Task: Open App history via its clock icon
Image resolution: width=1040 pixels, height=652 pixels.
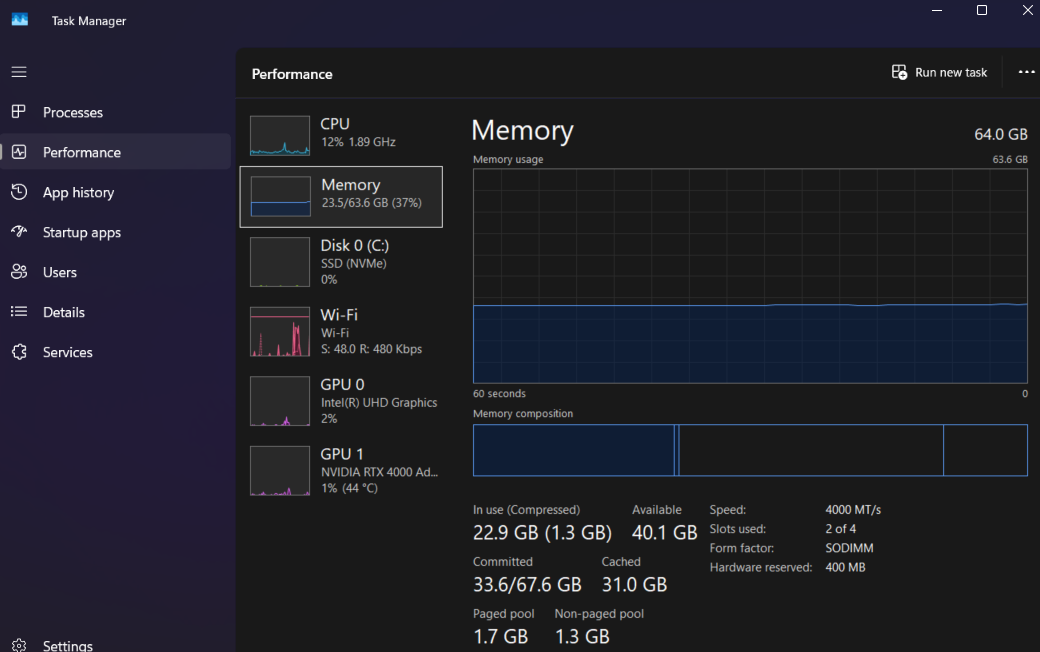Action: (19, 192)
